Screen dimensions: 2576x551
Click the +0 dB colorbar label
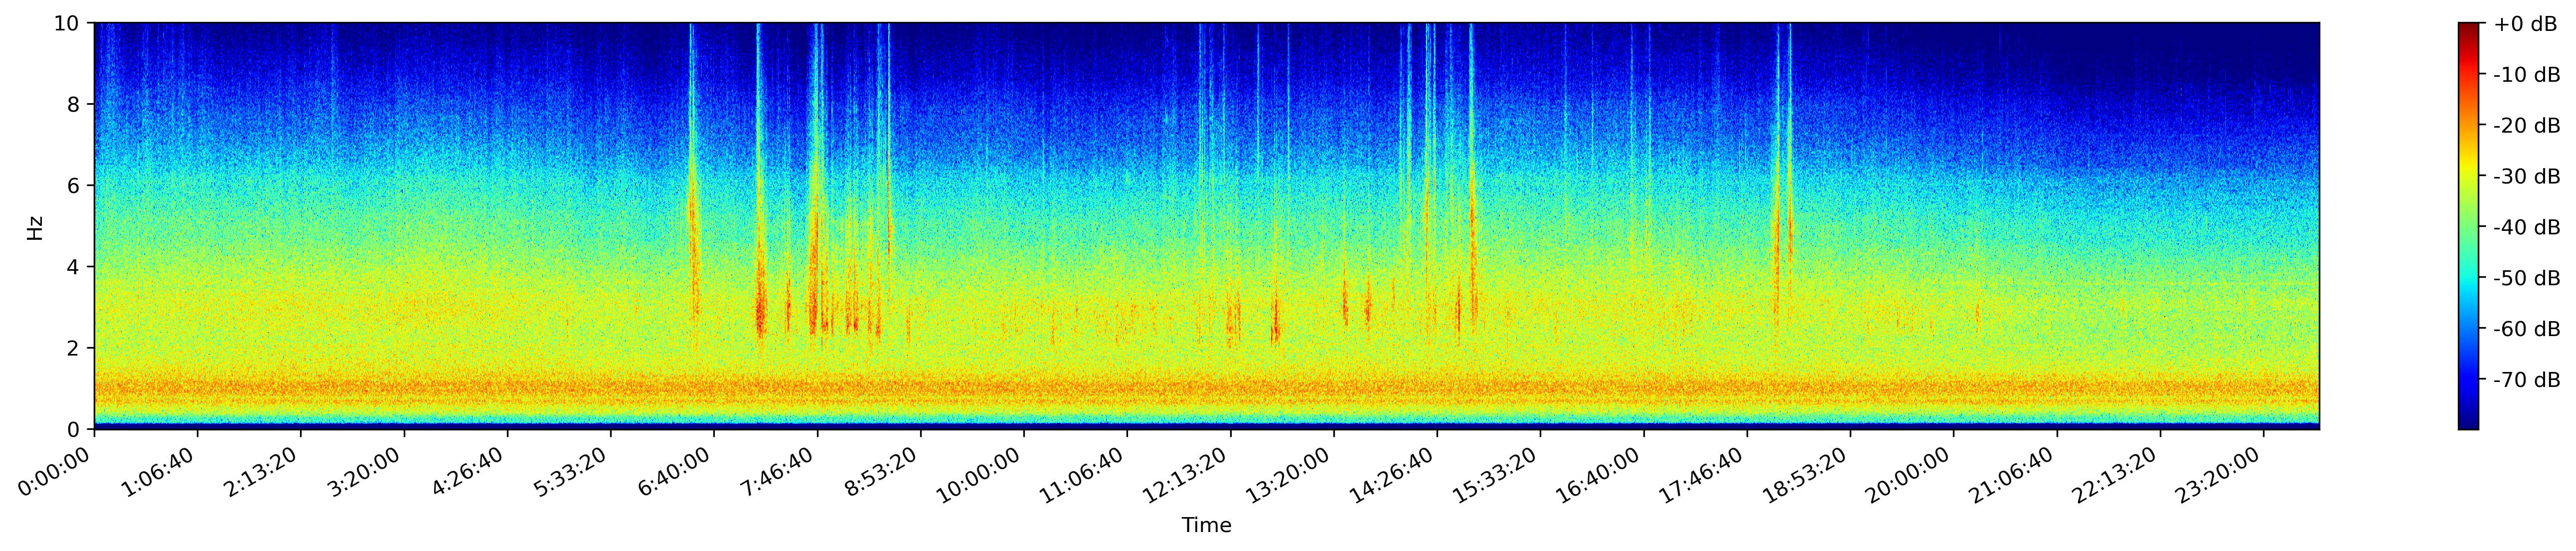[2525, 24]
